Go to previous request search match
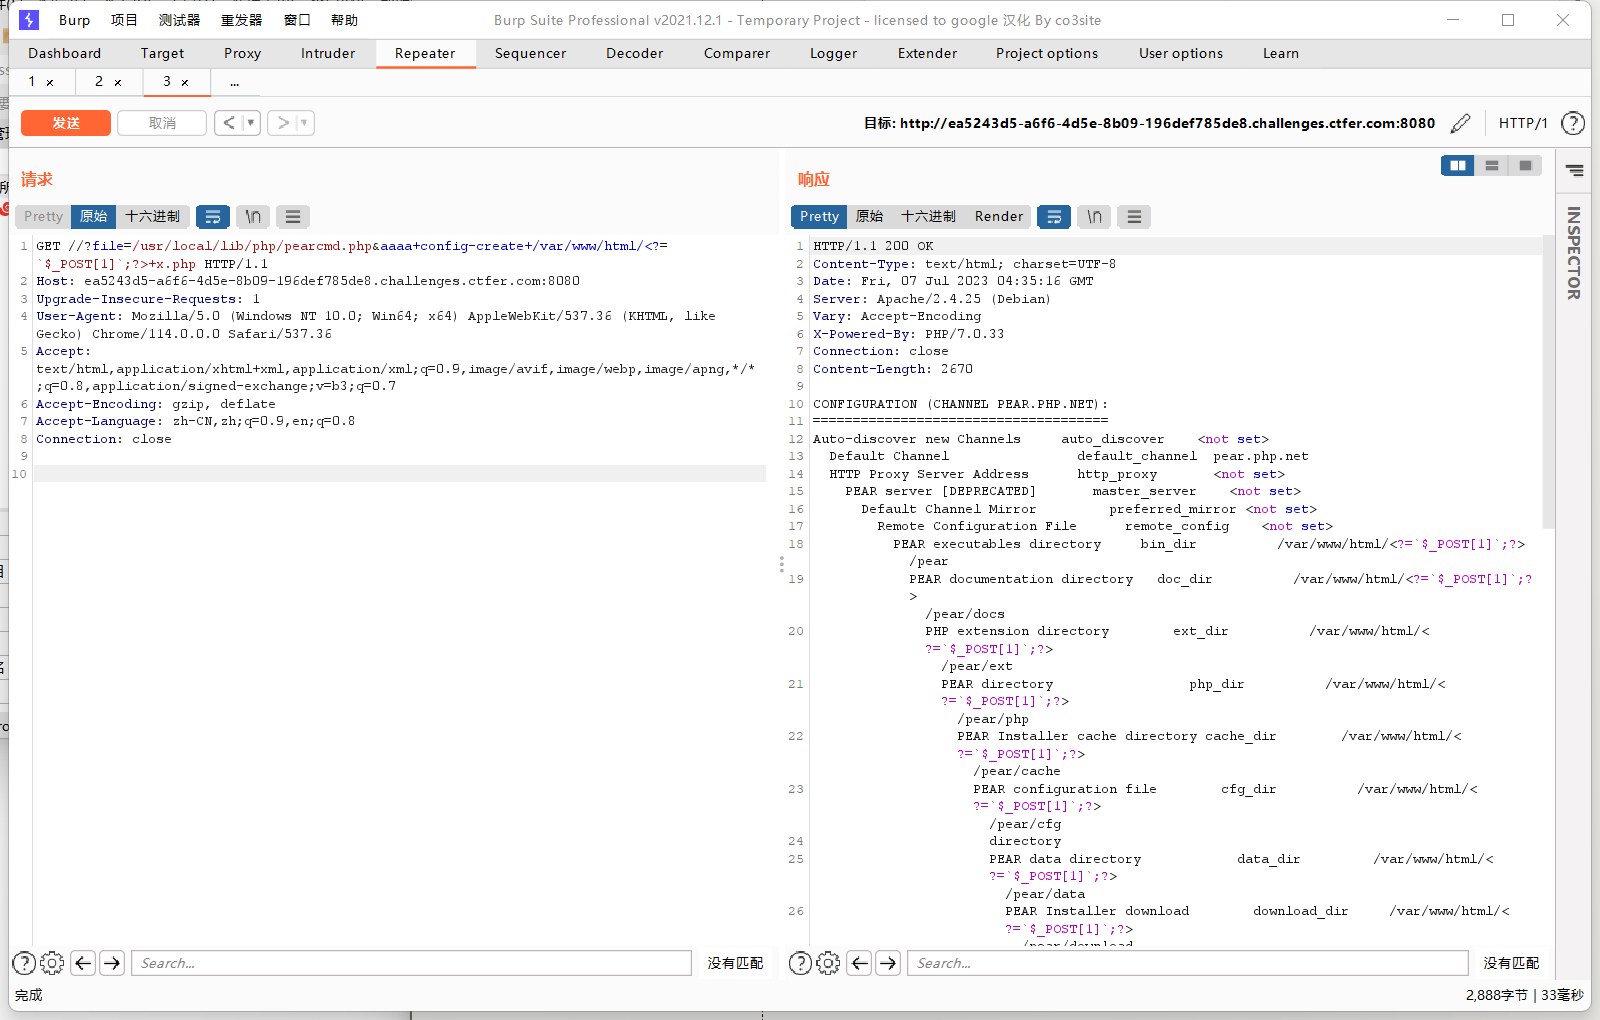Viewport: 1600px width, 1020px height. click(83, 963)
